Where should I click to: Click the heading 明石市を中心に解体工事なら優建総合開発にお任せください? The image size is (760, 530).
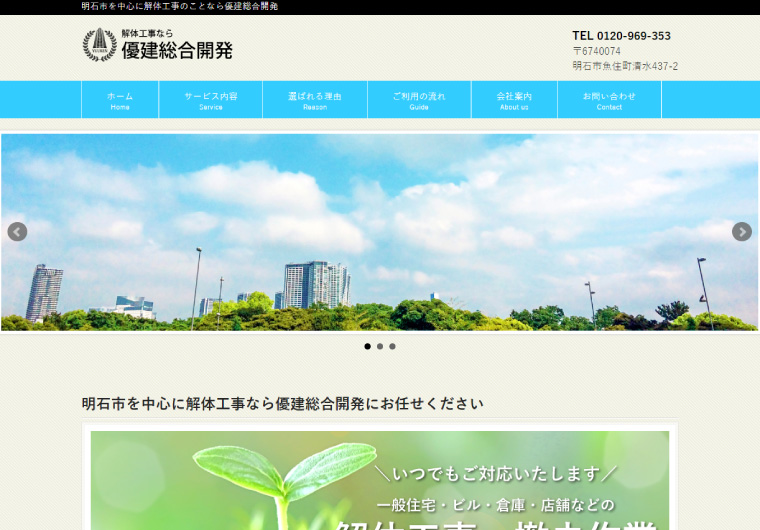coord(283,404)
